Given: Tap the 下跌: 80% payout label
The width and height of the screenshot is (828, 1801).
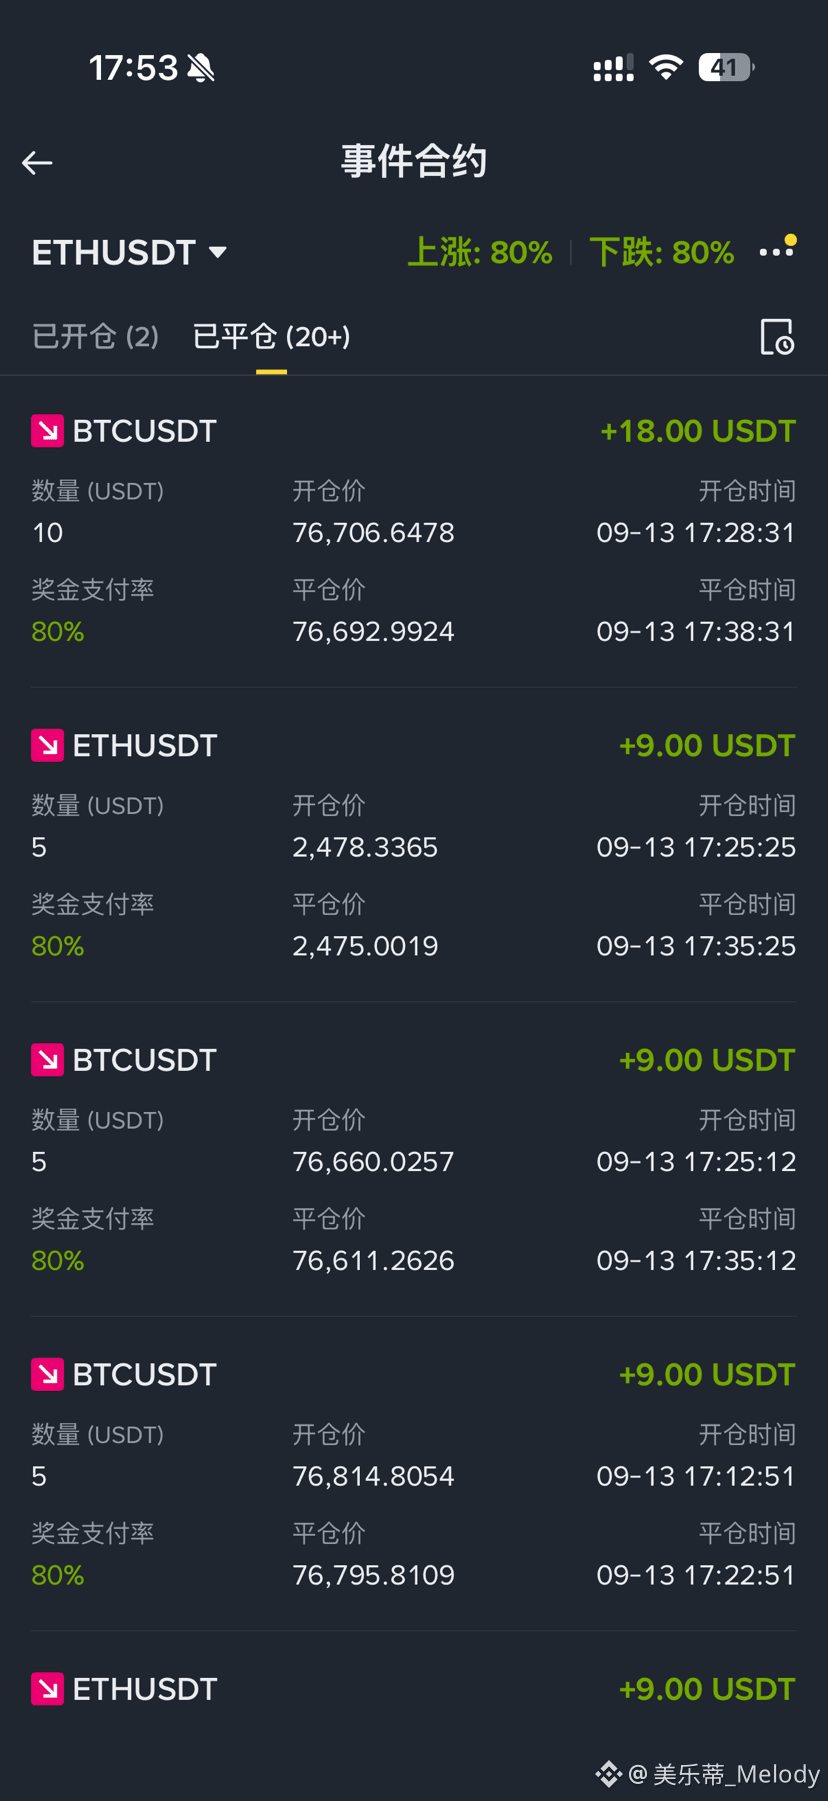Looking at the screenshot, I should point(662,252).
